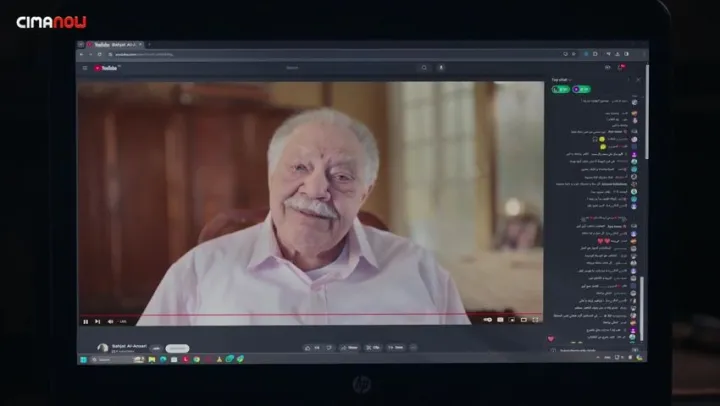Open the Windows Start button on the taskbar
Viewport: 720px width, 406px height.
coord(84,360)
